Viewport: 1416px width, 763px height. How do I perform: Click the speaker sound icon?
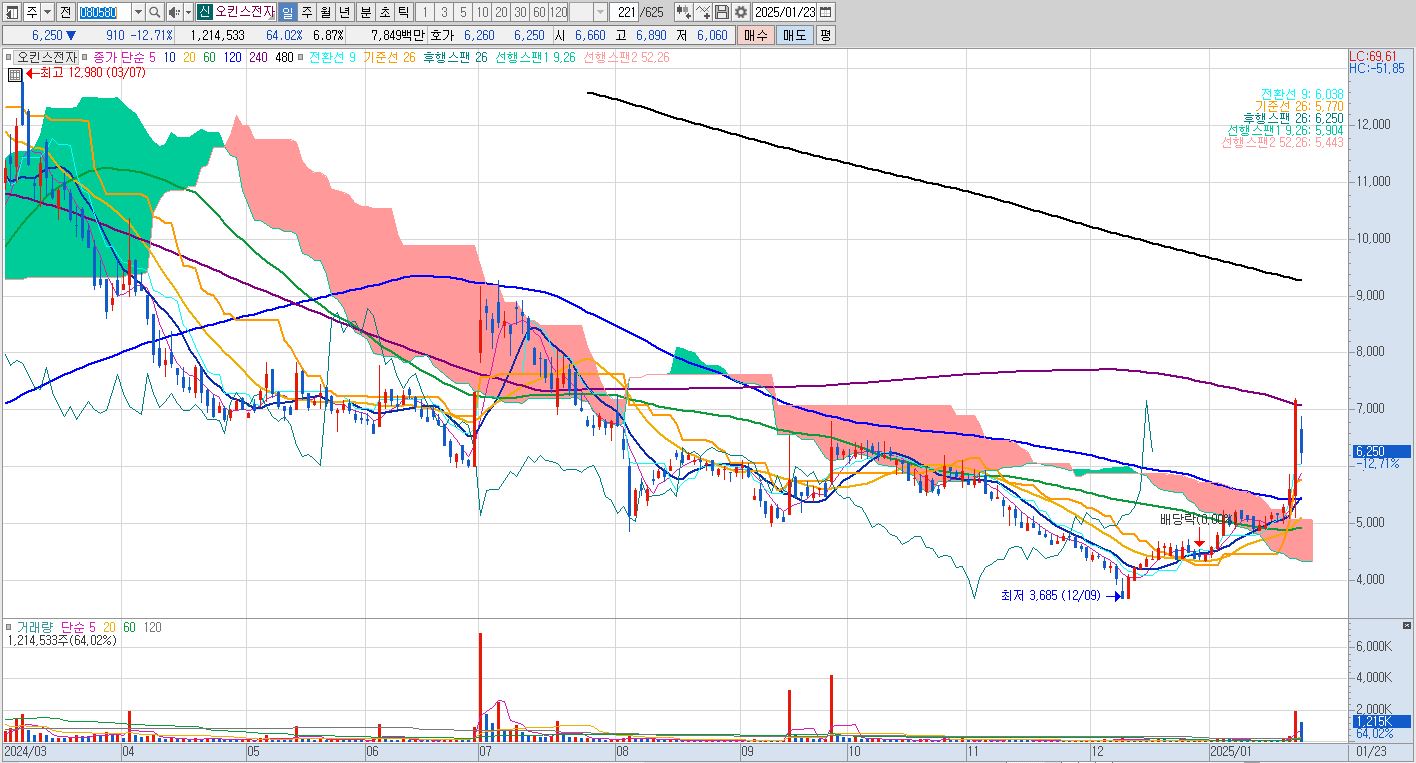coord(174,12)
